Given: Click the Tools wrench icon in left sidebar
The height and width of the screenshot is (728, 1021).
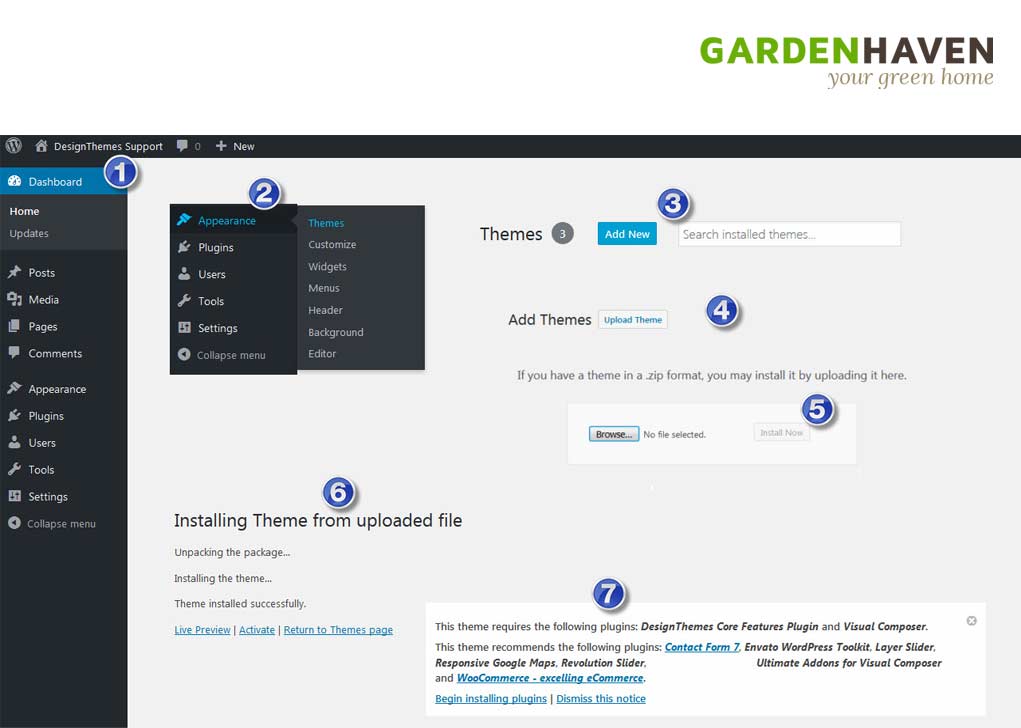Looking at the screenshot, I should [x=14, y=469].
